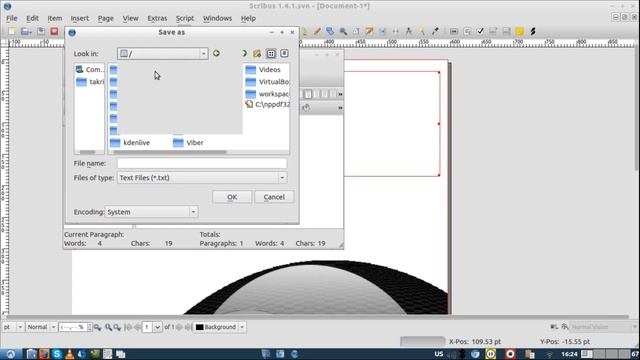The height and width of the screenshot is (360, 640).
Task: Select the takri home folder in sidebar
Action: click(x=90, y=82)
